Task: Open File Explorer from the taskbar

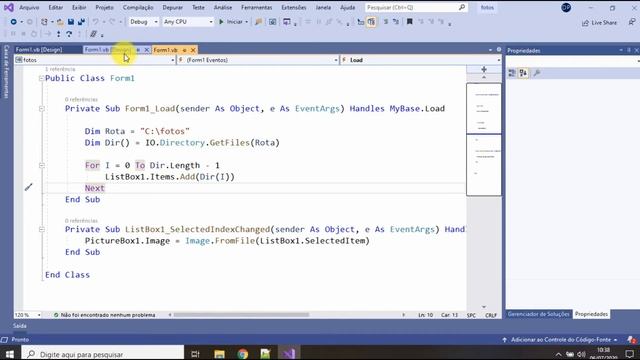Action: pyautogui.click(x=220, y=354)
